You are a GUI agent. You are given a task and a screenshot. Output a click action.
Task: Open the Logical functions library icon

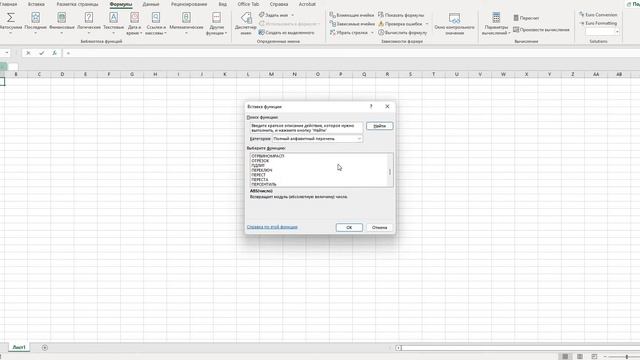tap(89, 17)
